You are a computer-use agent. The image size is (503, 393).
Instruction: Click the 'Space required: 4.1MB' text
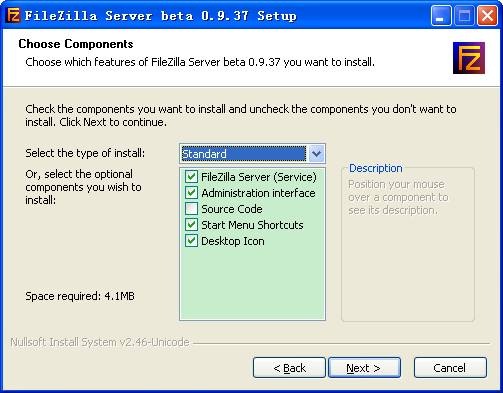tap(80, 296)
